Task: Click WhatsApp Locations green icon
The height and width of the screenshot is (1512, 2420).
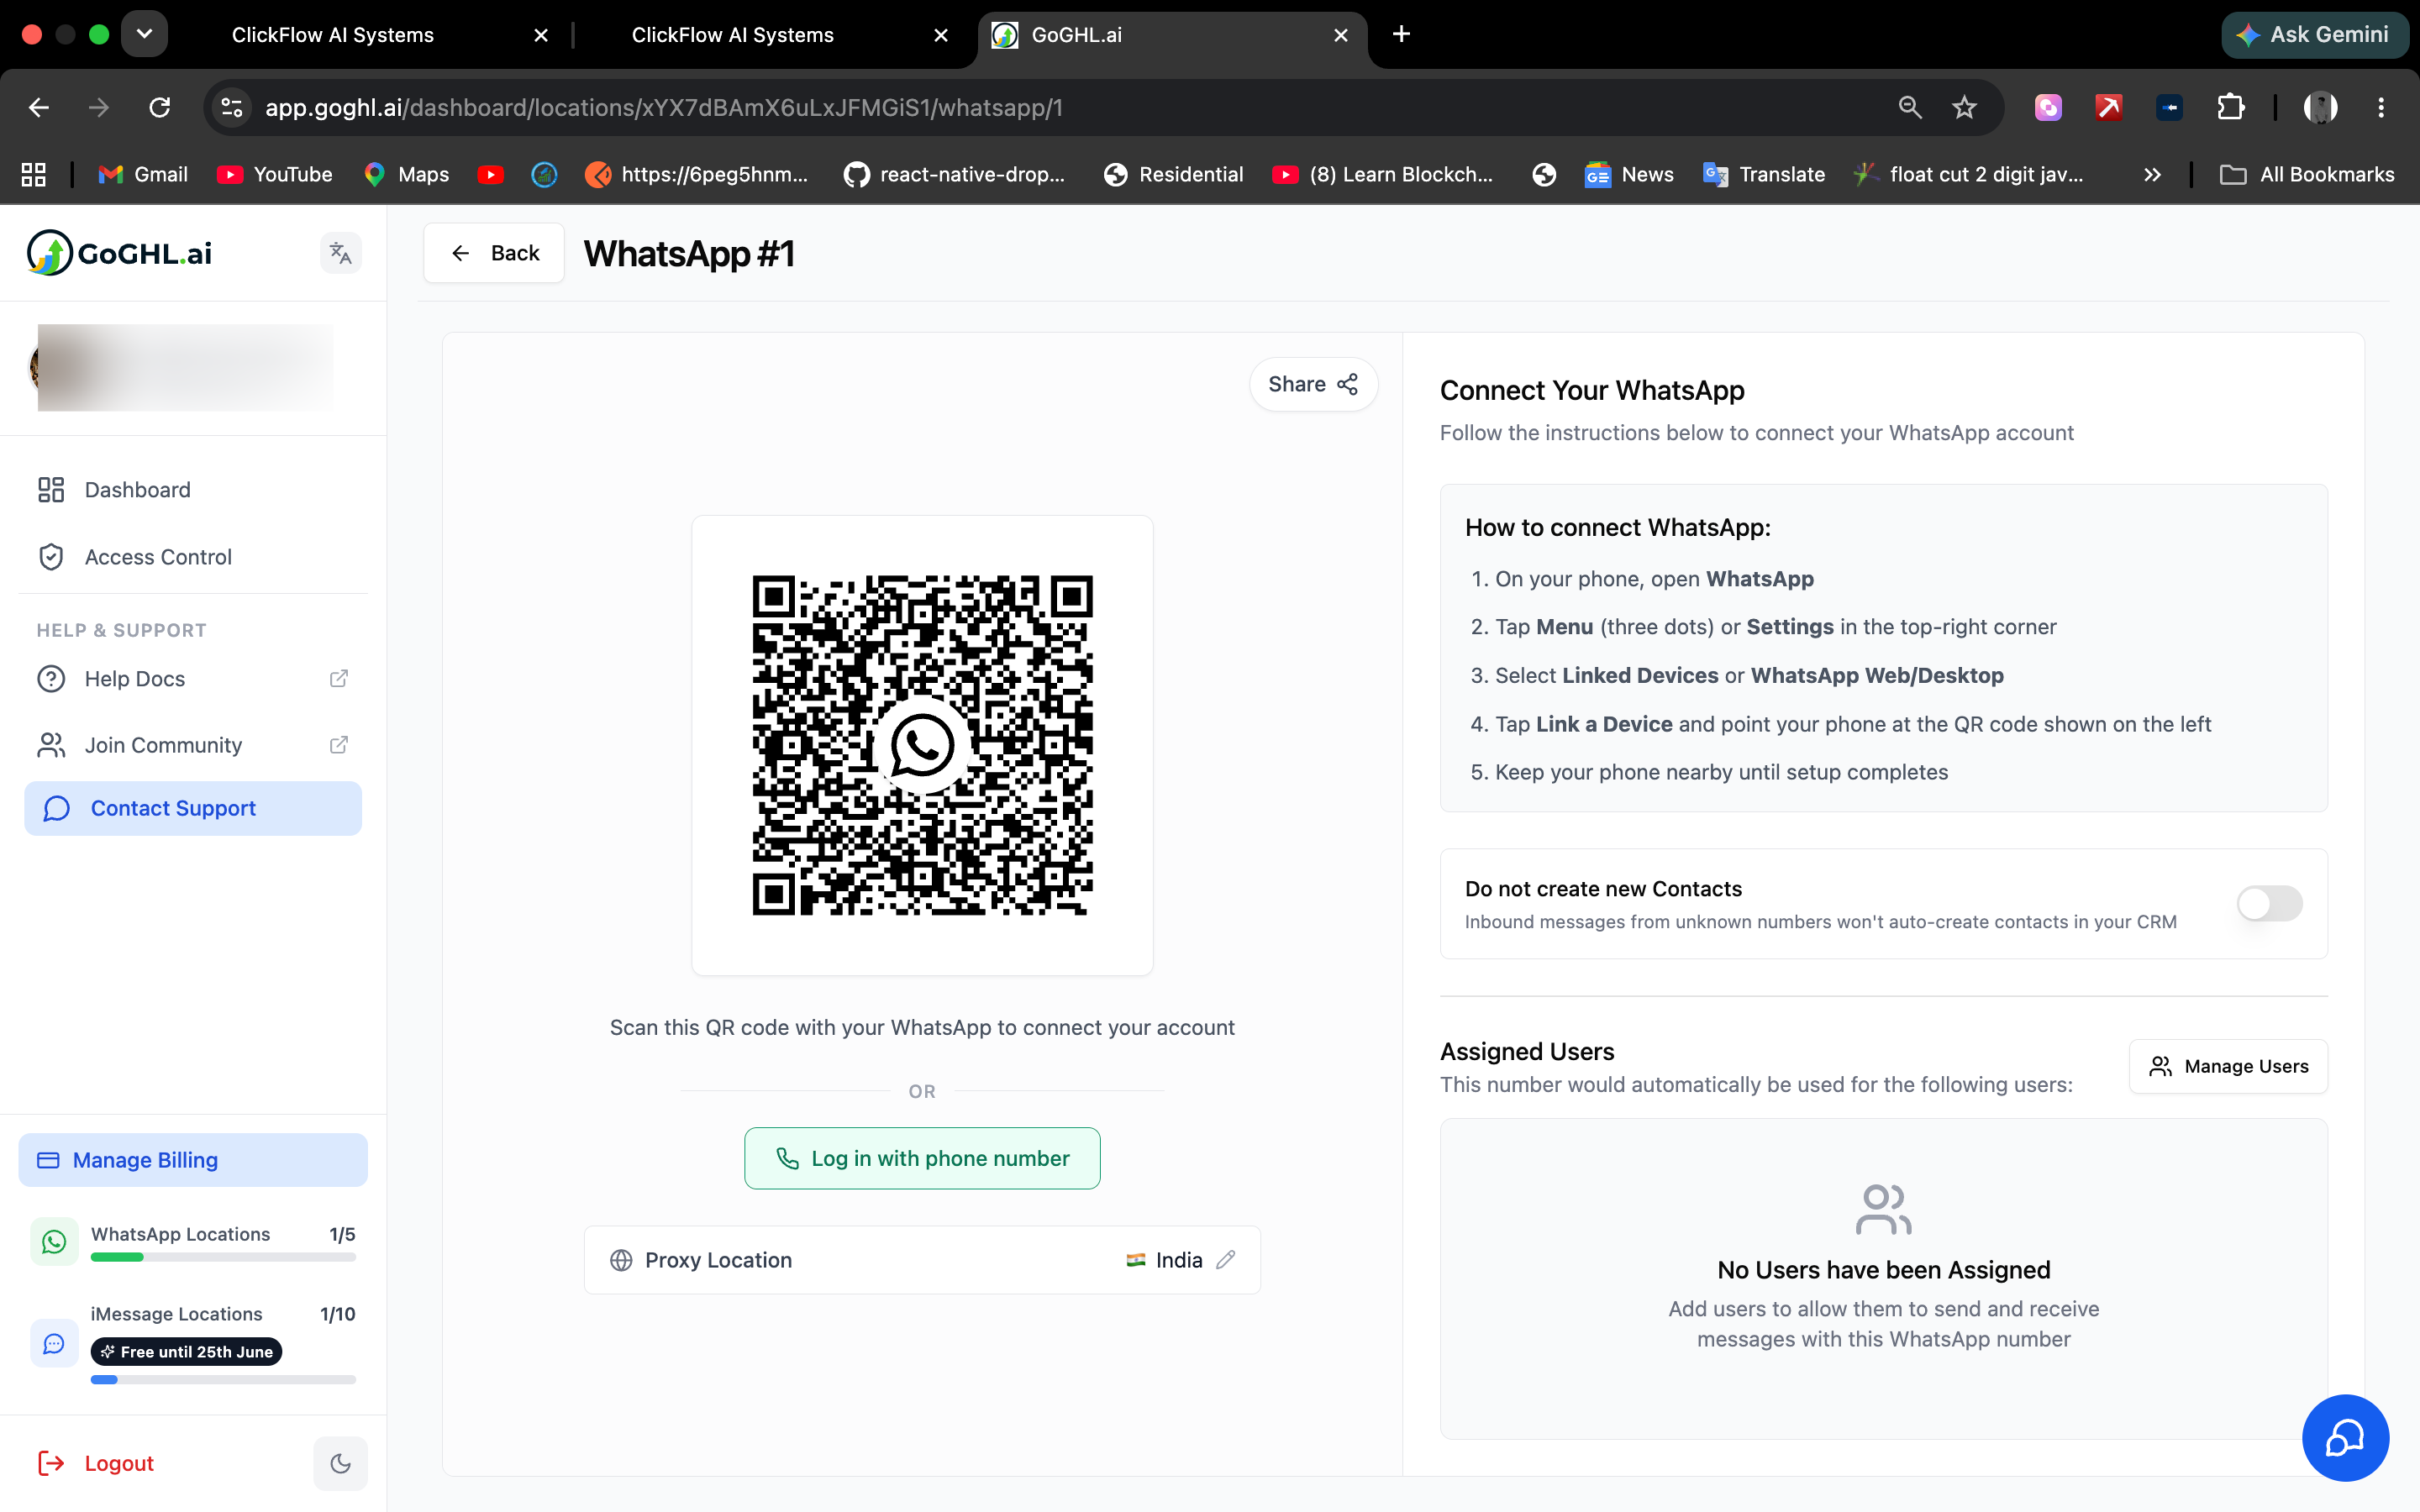Action: 54,1242
